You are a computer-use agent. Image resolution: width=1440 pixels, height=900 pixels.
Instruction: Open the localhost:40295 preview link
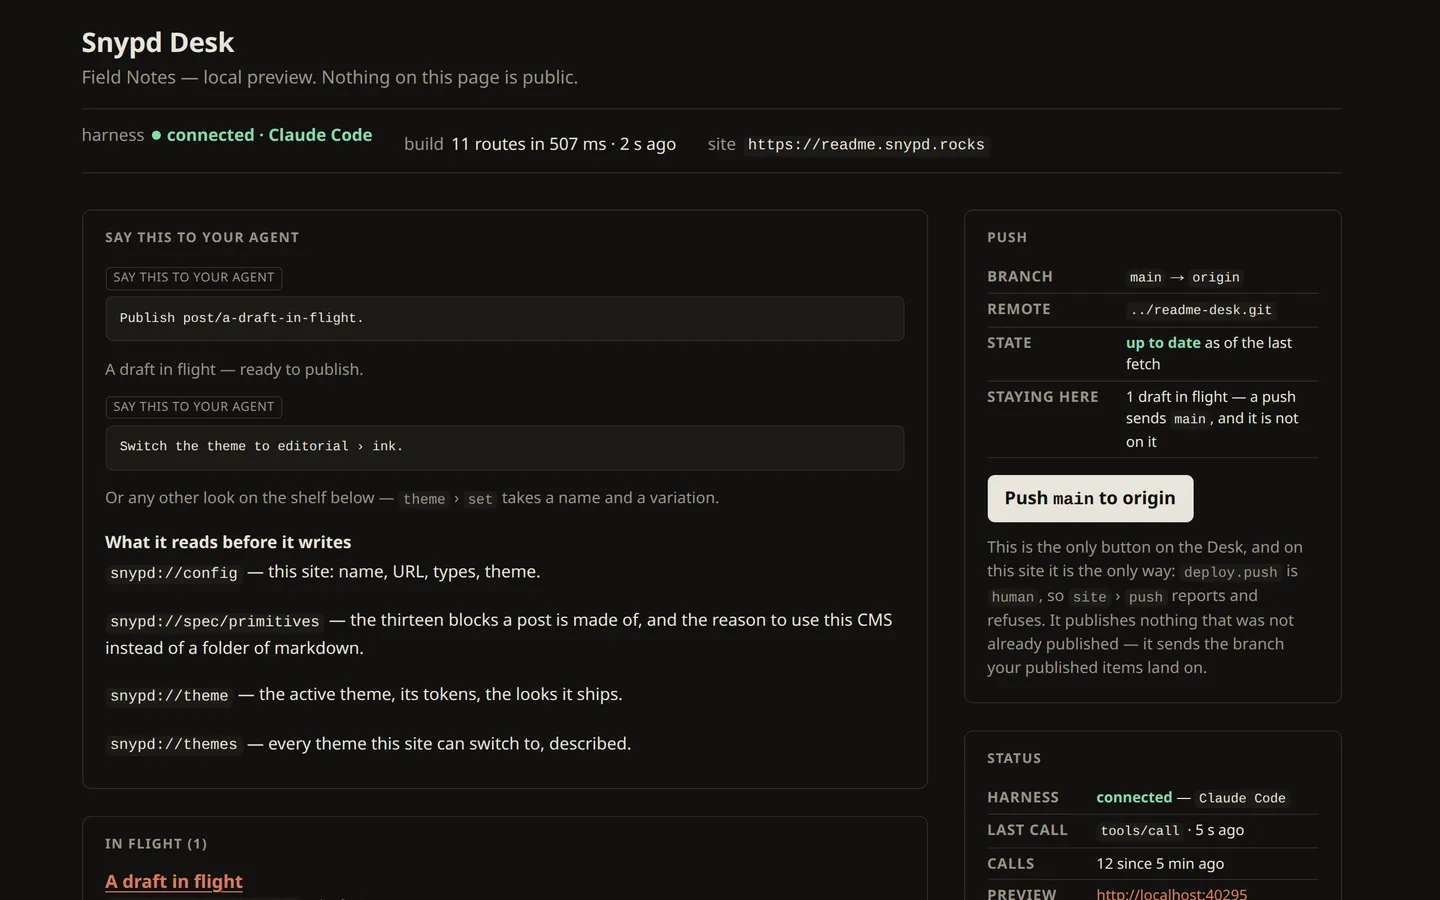point(1171,893)
